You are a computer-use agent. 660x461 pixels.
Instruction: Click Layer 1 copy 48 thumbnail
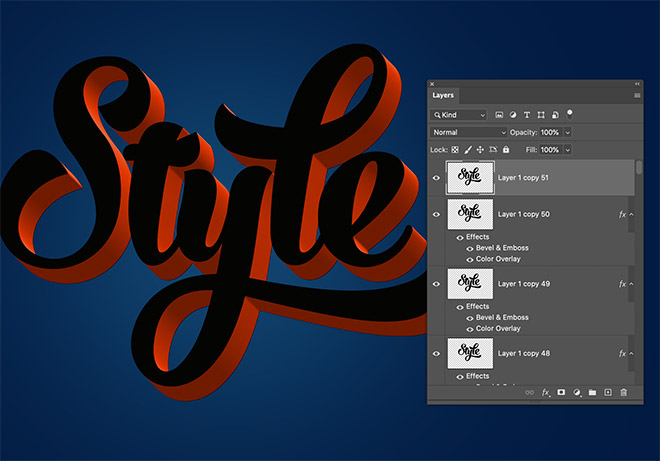coord(470,353)
